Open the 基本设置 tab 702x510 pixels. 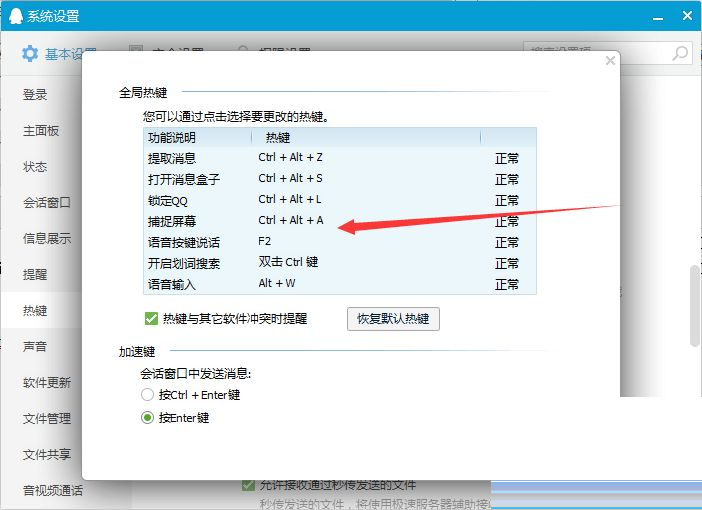58,54
